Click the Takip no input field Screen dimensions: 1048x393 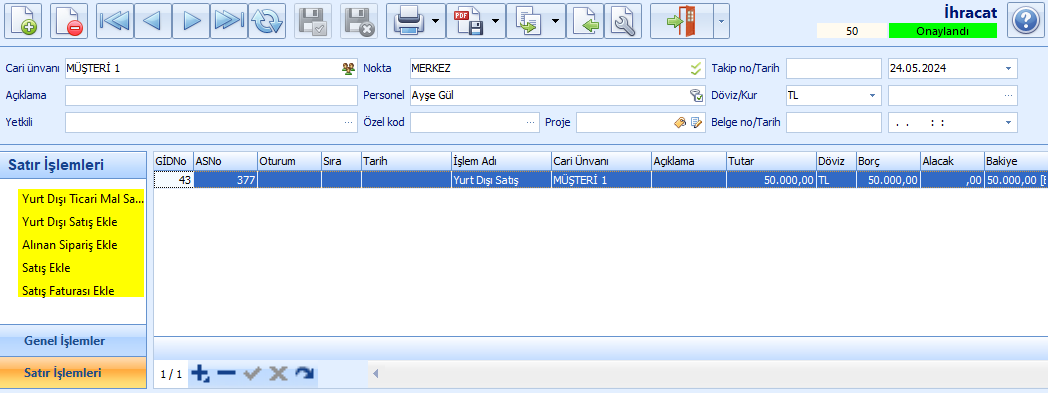(x=834, y=68)
